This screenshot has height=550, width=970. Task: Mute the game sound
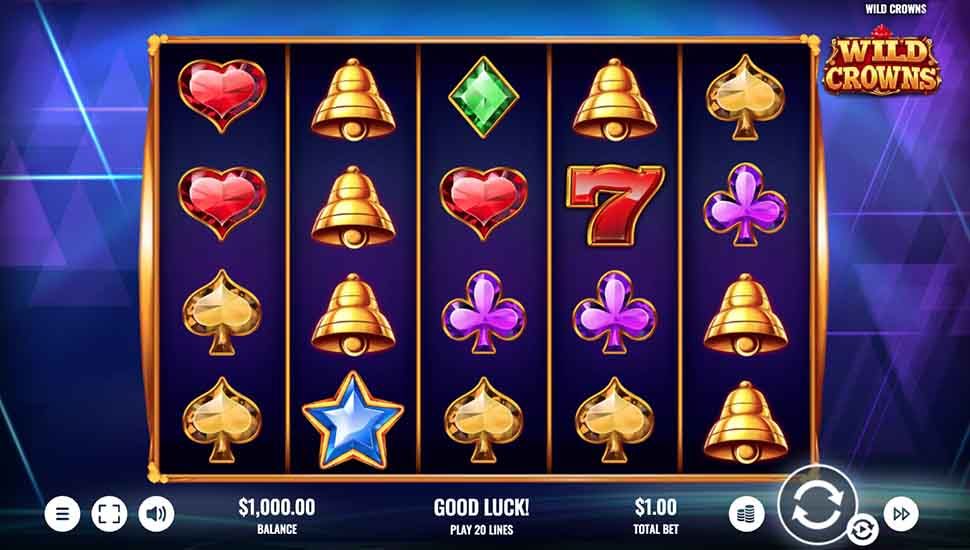point(156,513)
